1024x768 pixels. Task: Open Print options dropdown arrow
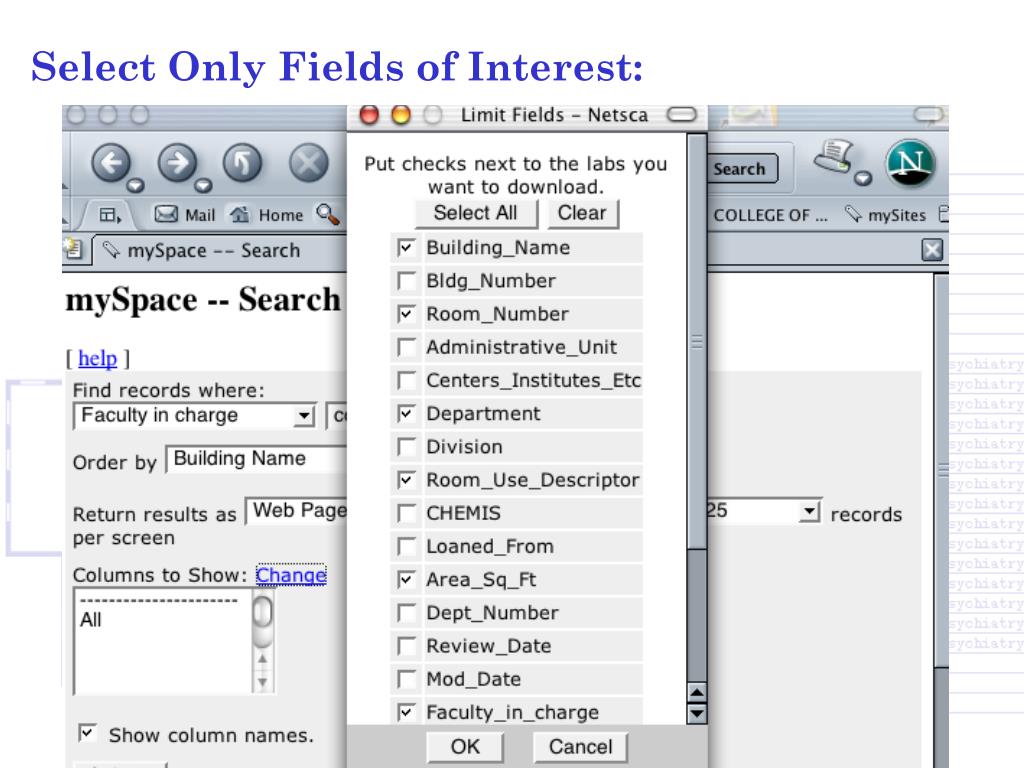coord(863,178)
